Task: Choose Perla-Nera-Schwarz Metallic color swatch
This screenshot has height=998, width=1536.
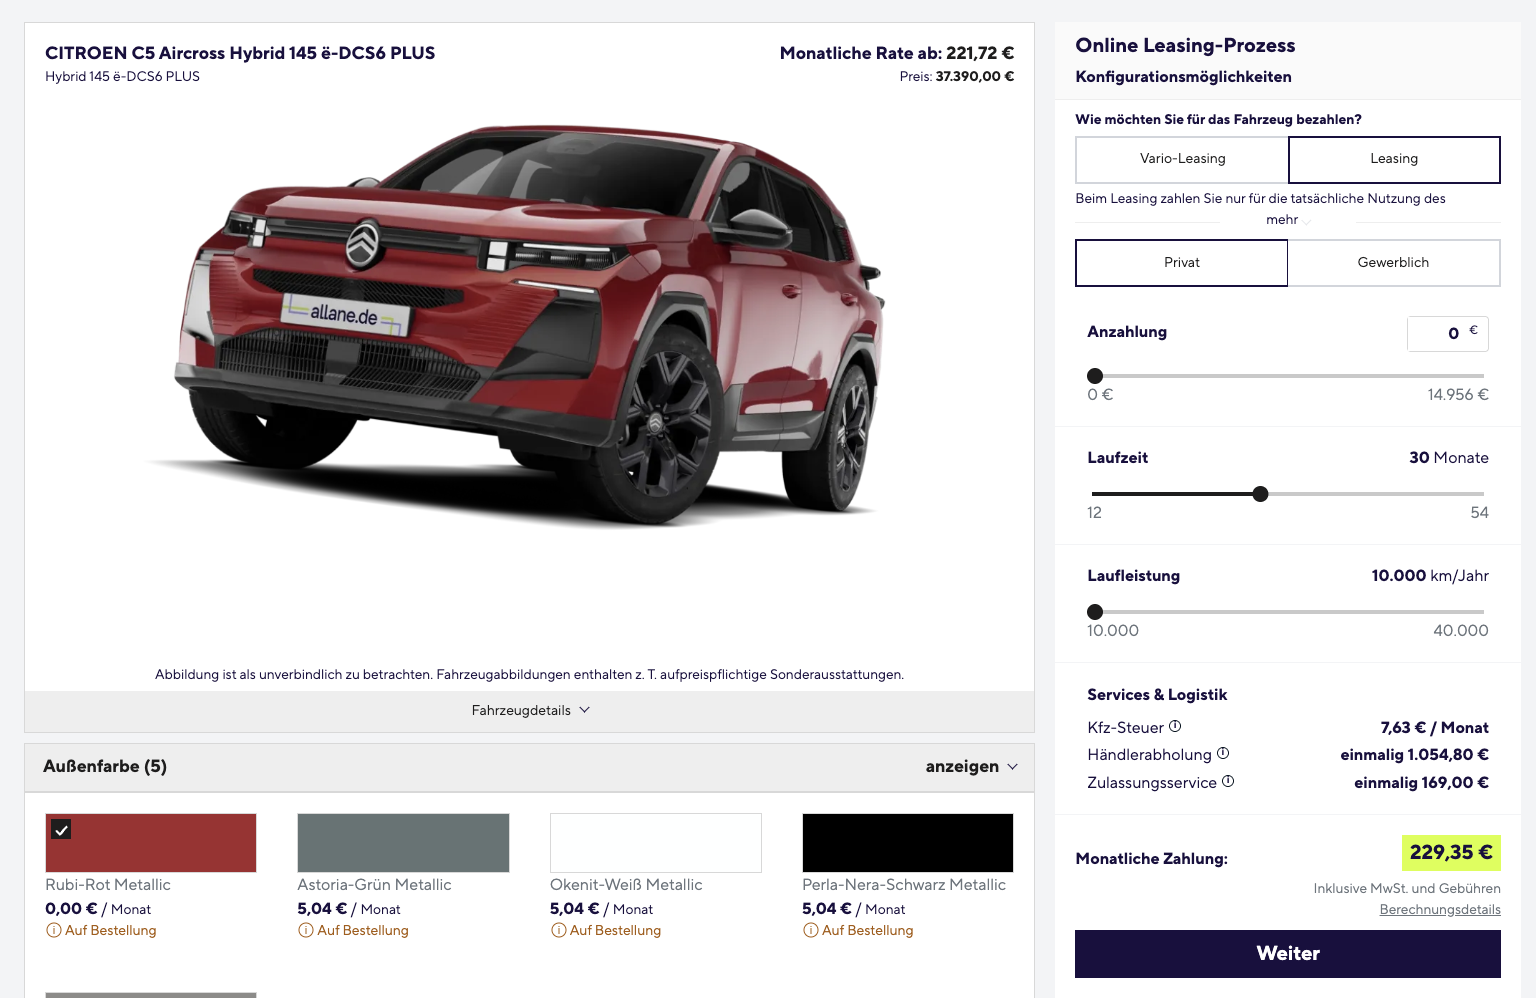Action: [907, 842]
